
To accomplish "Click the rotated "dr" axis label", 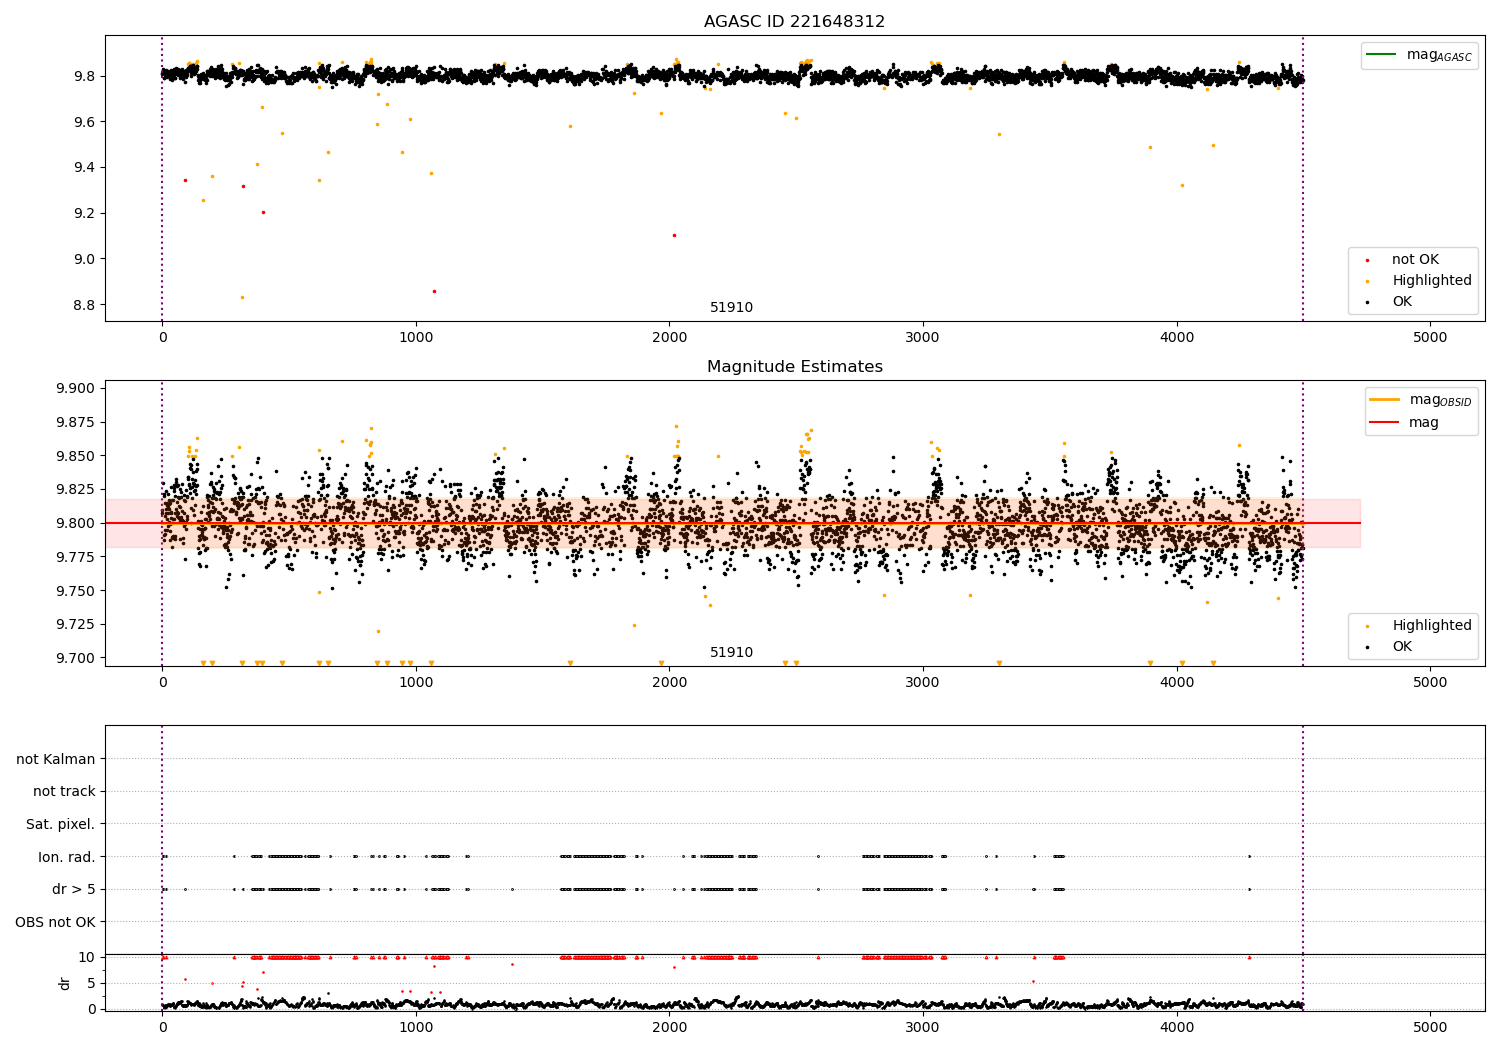I will (x=65, y=983).
